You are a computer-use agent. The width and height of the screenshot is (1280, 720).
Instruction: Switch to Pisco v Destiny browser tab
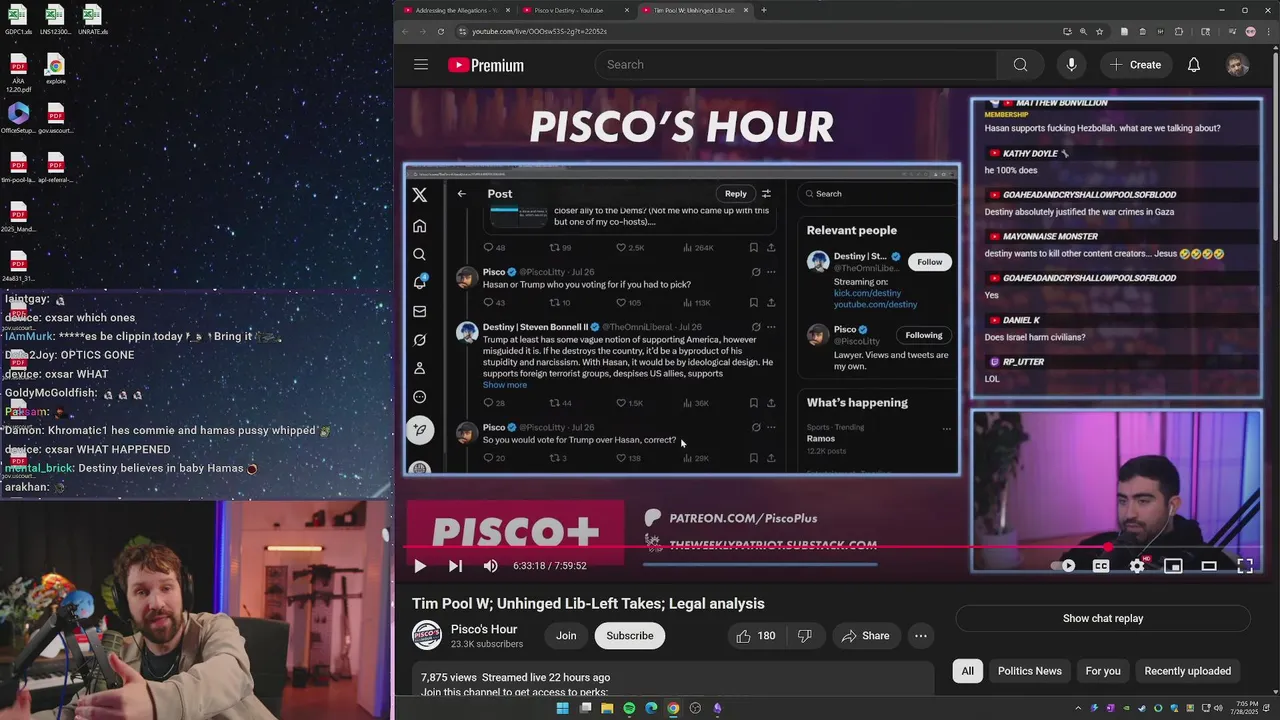[575, 10]
